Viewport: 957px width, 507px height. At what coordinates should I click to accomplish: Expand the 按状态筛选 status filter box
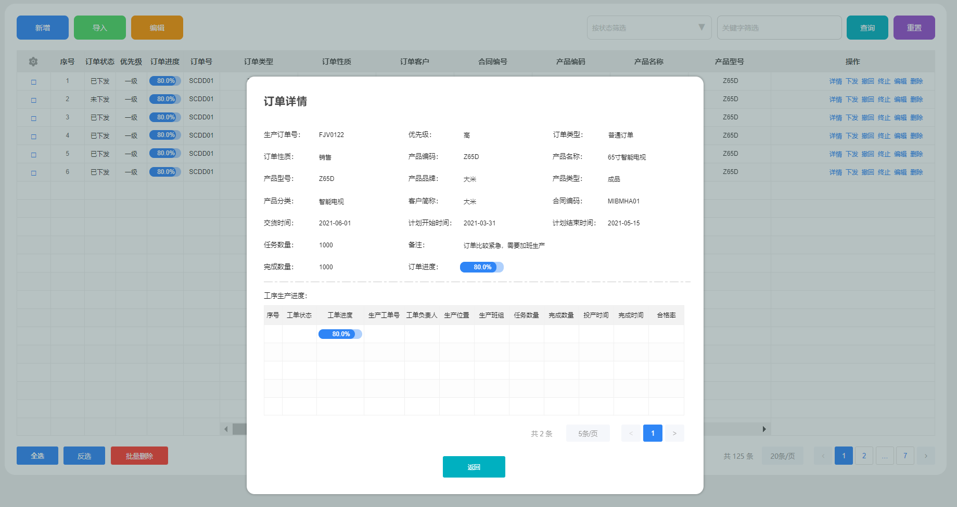point(640,28)
